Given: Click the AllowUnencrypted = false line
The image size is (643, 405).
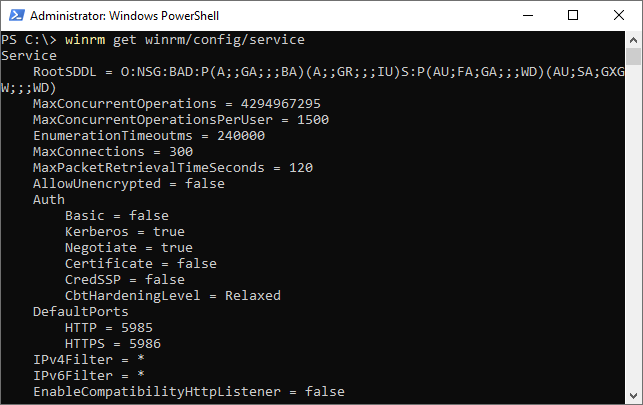Looking at the screenshot, I should click(129, 184).
